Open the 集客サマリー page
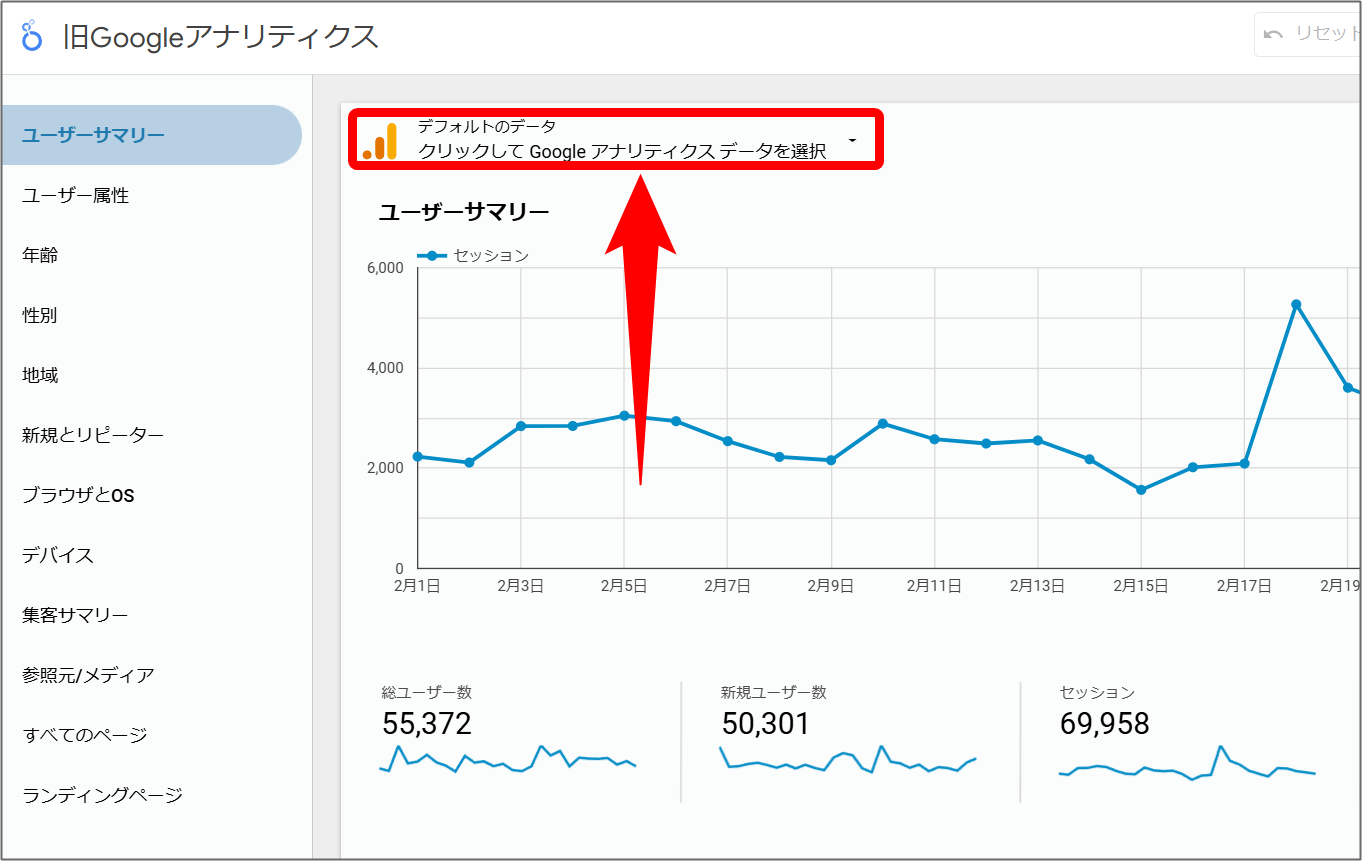Viewport: 1362px width, 861px height. (75, 616)
